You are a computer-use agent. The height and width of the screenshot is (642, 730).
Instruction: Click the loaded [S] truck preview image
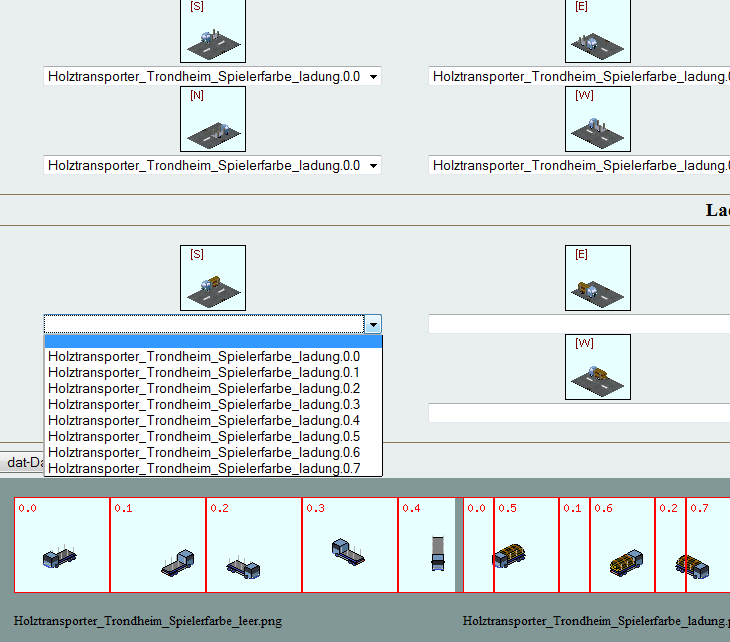[213, 278]
